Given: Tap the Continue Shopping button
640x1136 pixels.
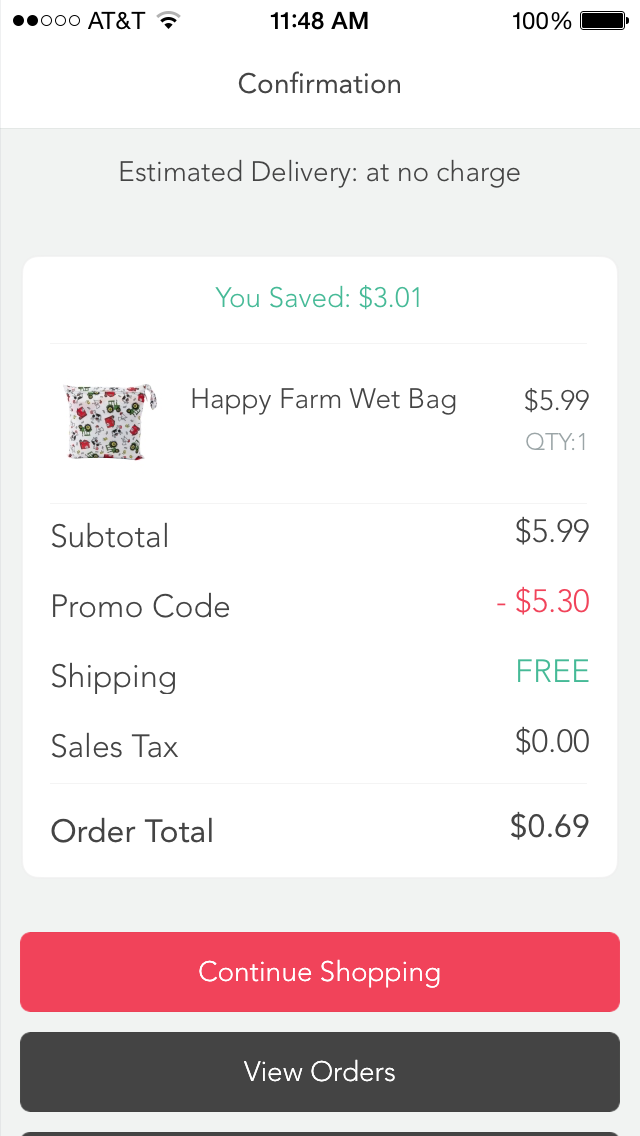Looking at the screenshot, I should [320, 972].
